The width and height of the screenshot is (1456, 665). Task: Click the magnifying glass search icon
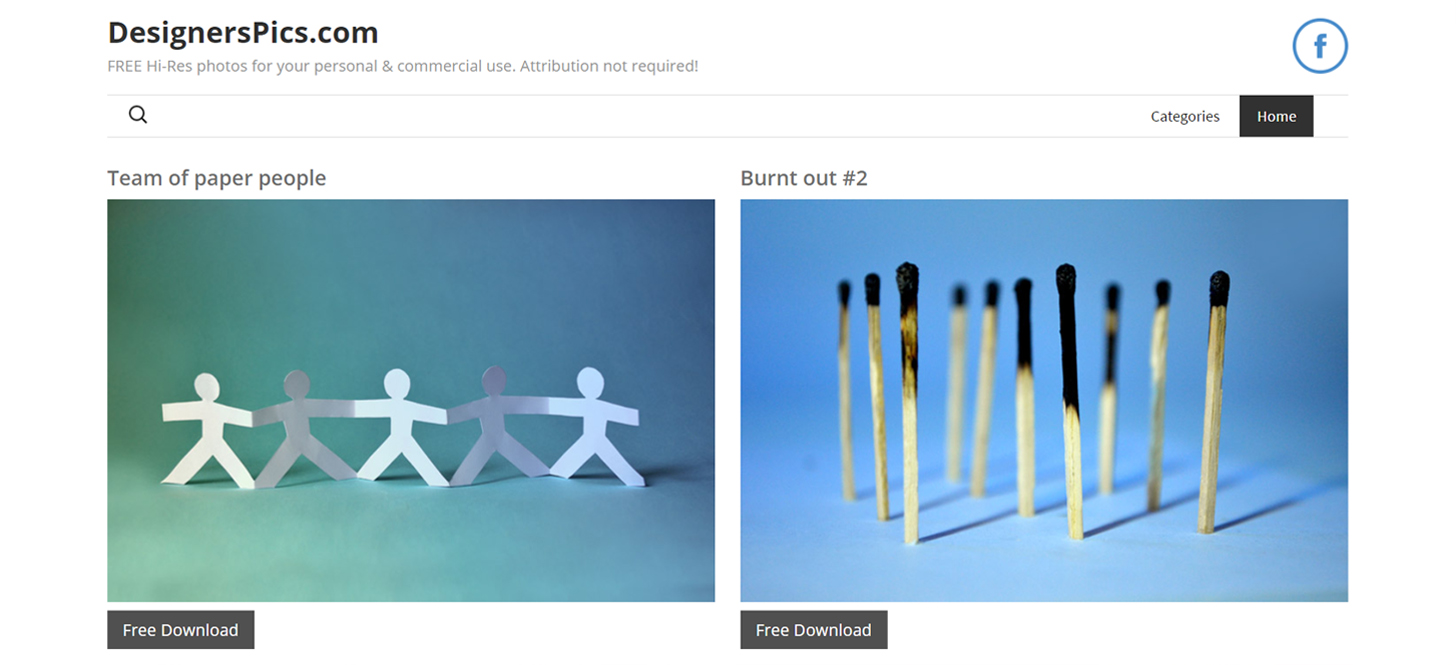(138, 115)
